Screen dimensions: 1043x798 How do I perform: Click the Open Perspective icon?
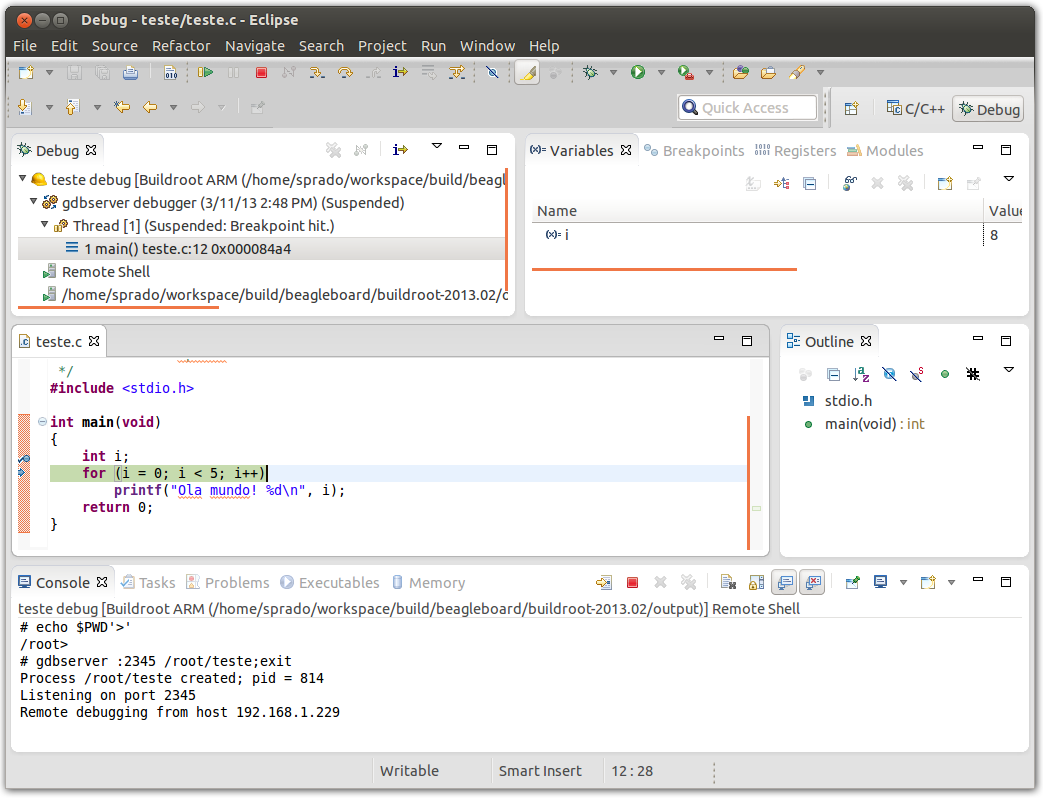(x=851, y=108)
